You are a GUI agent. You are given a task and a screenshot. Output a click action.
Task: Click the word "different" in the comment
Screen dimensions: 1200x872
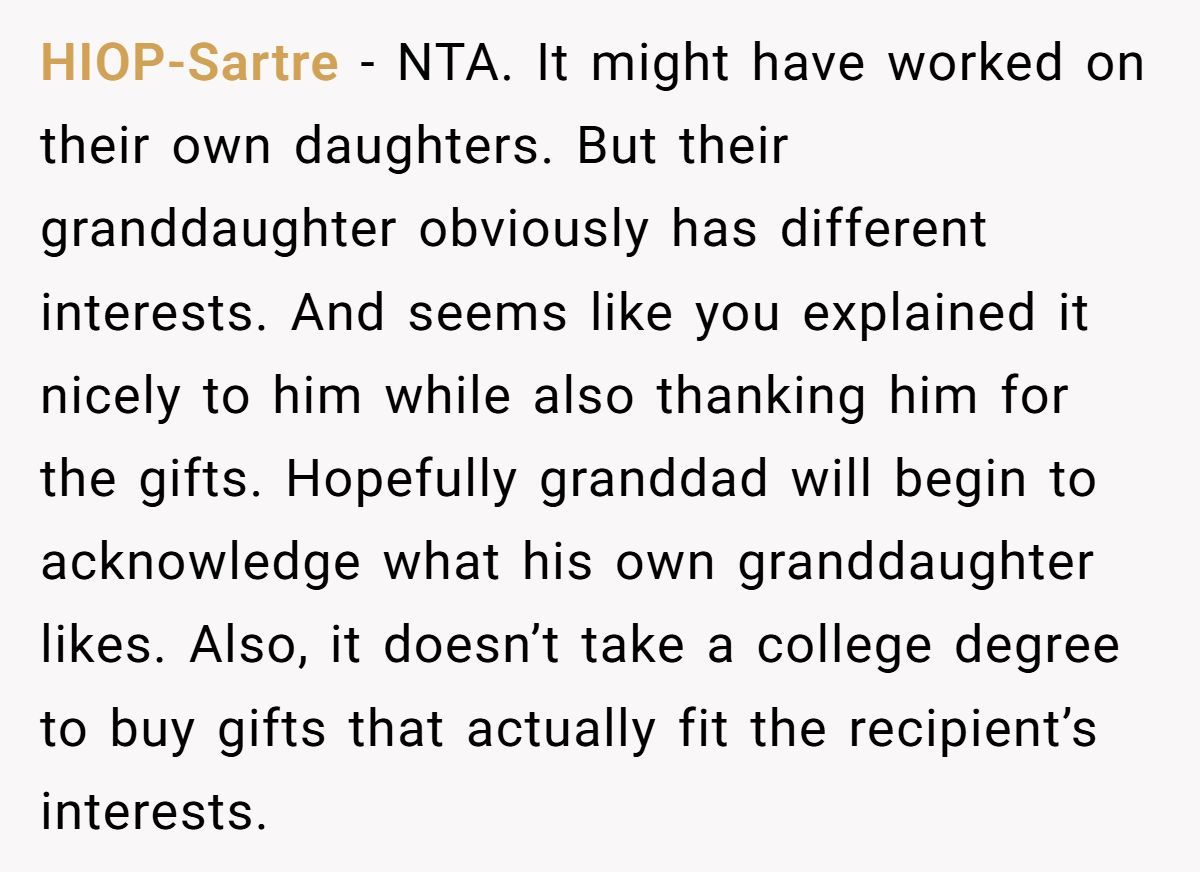pyautogui.click(x=883, y=230)
